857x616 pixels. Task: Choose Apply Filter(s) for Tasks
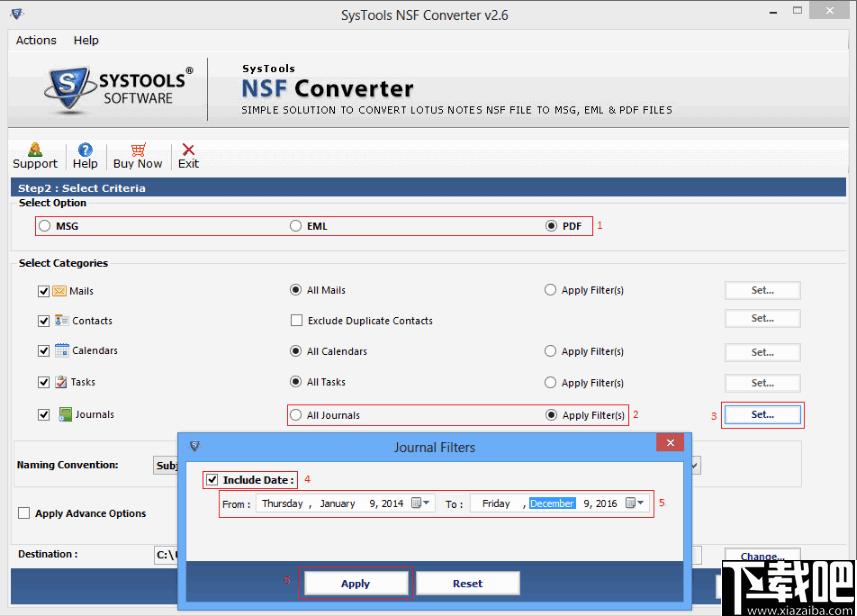[550, 382]
